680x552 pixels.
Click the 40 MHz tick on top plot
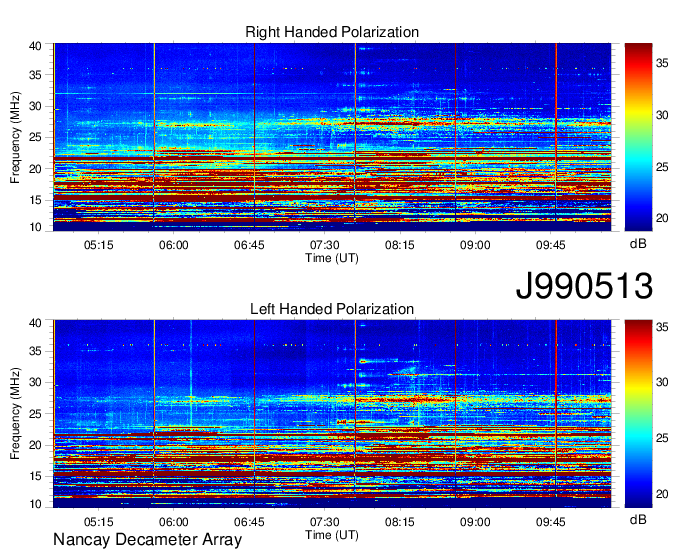pyautogui.click(x=36, y=46)
